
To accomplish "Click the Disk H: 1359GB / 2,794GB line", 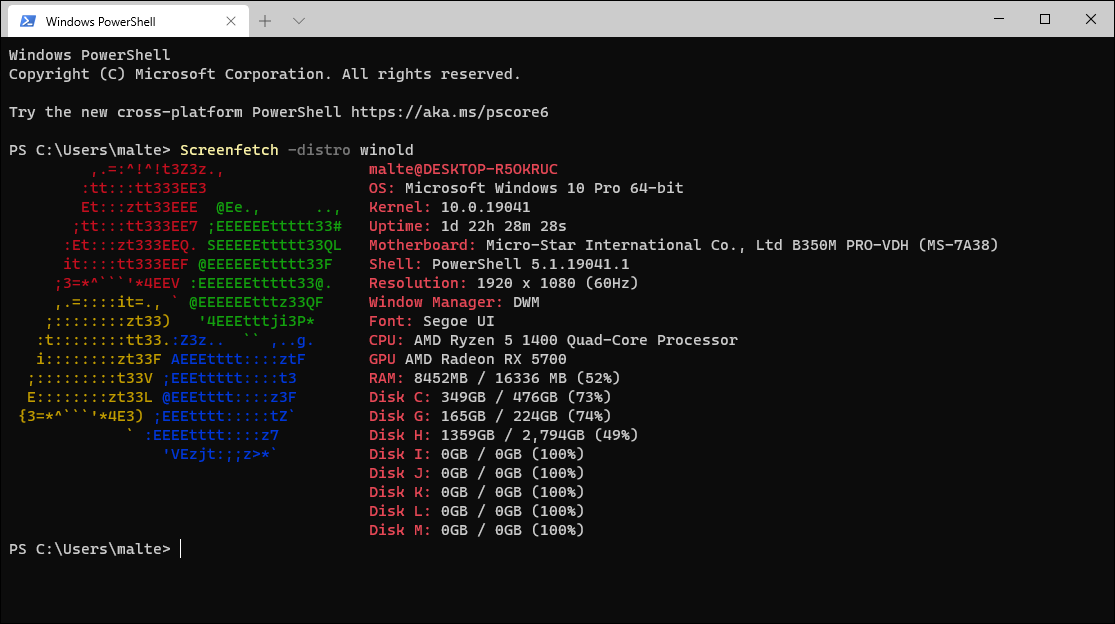I will click(503, 435).
